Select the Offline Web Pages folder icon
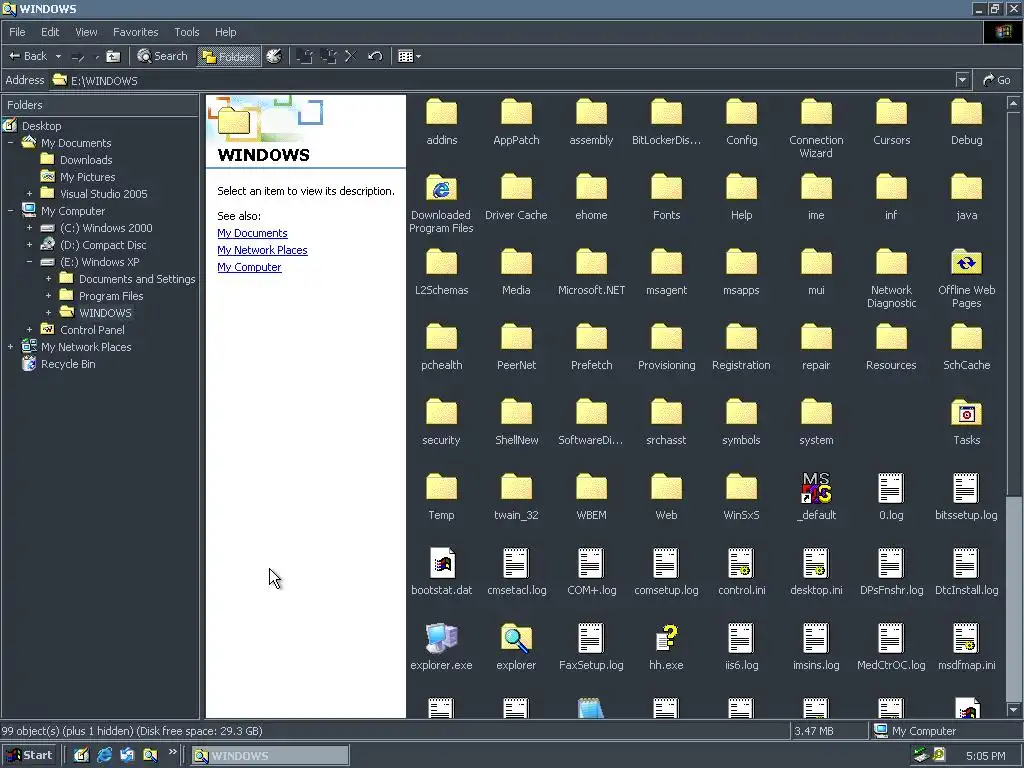1024x768 pixels. pos(967,263)
